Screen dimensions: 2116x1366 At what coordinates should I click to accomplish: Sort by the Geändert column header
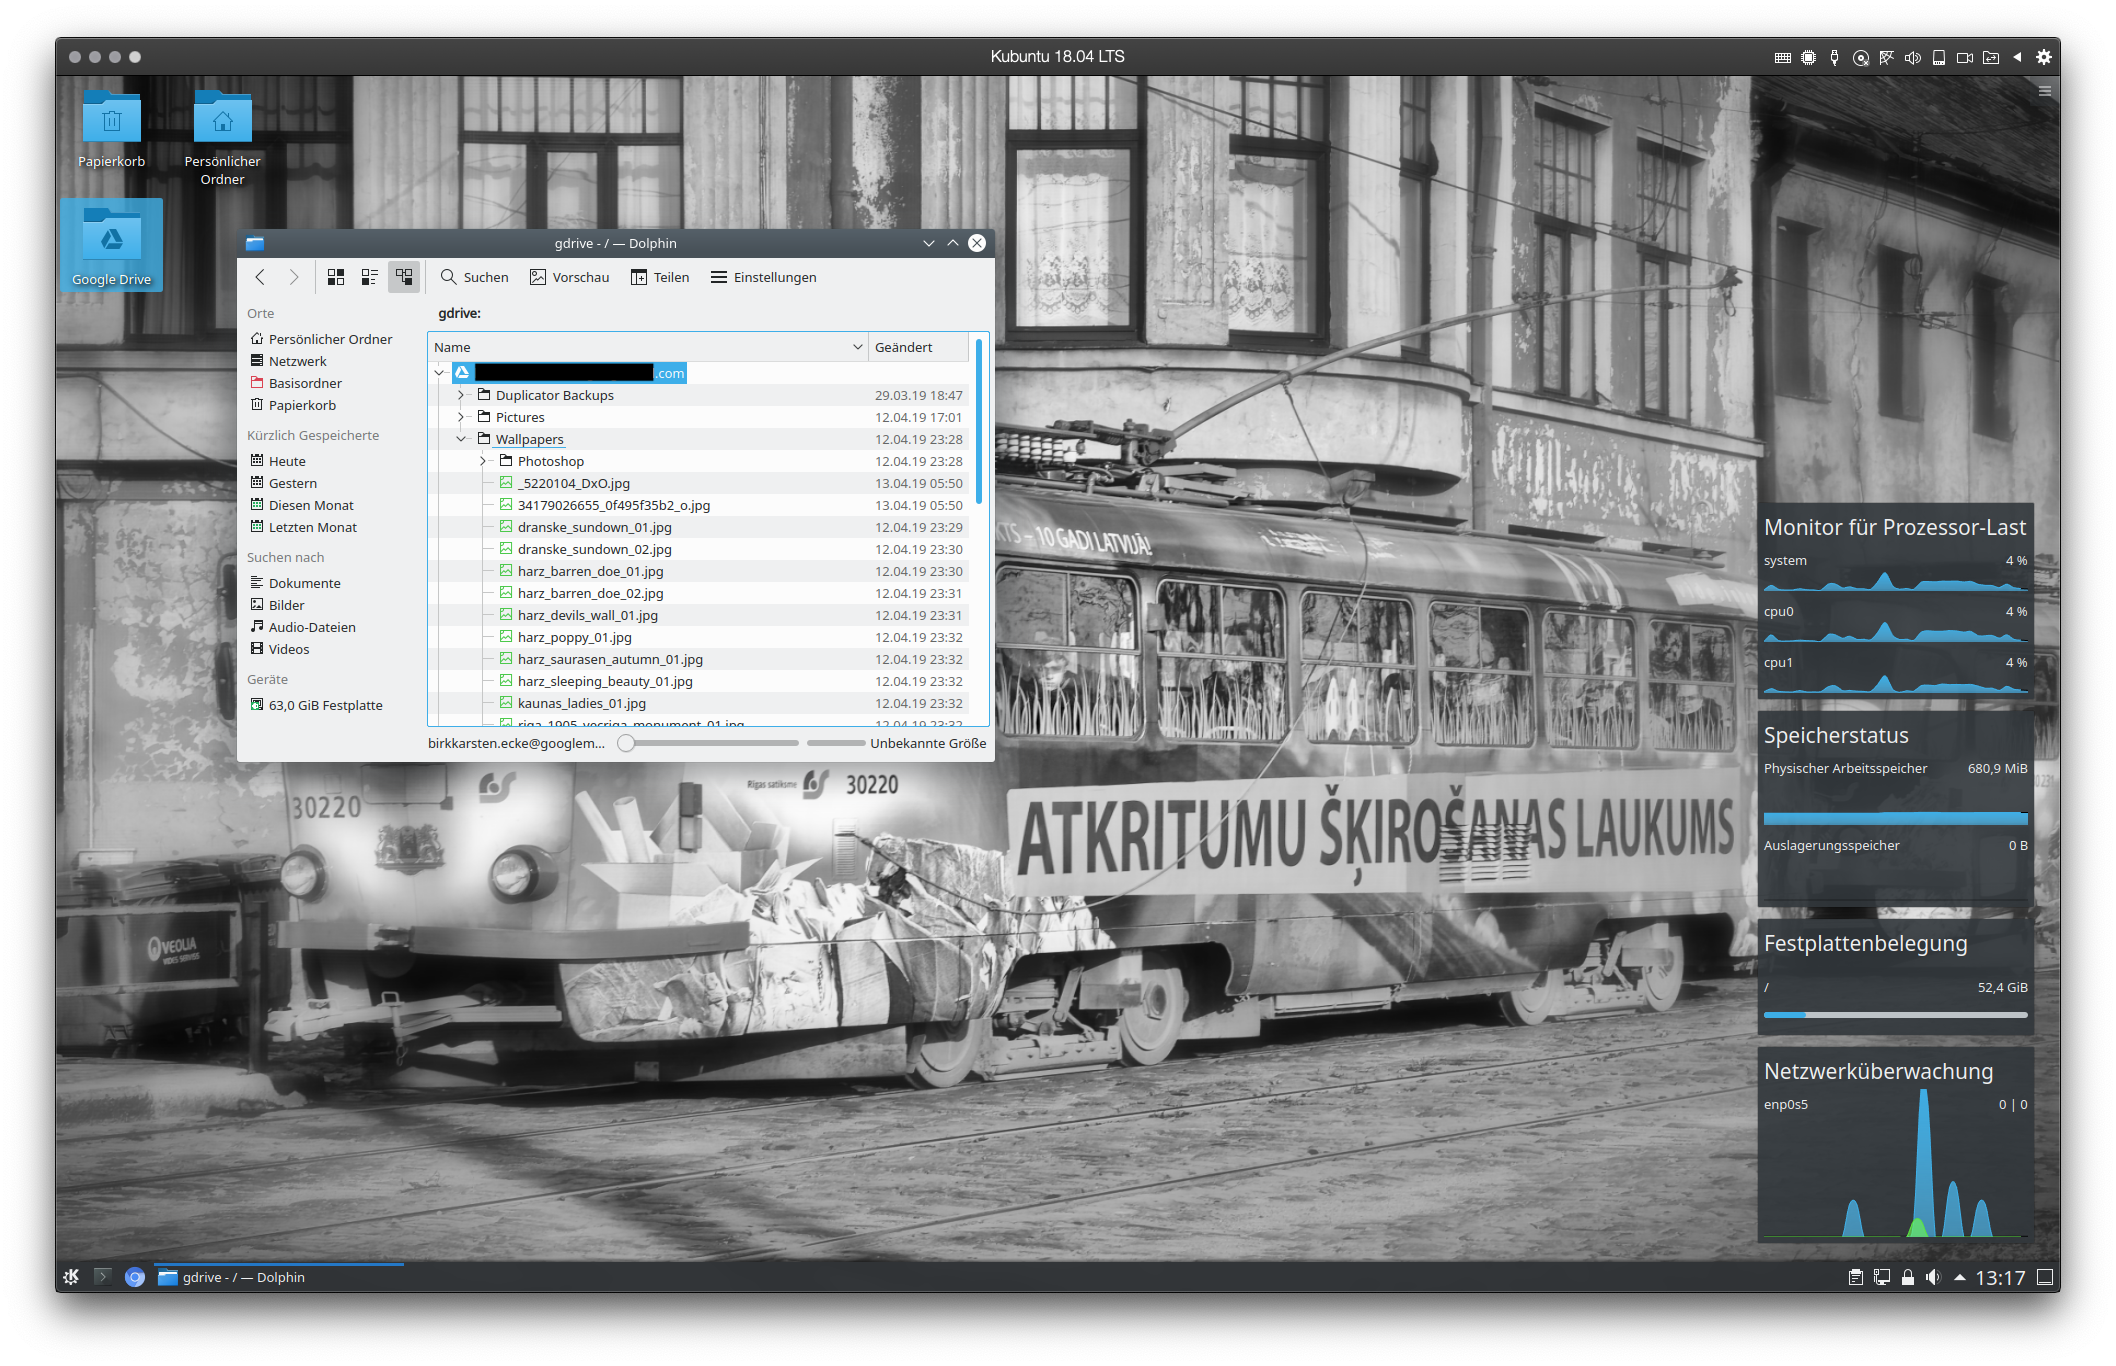pyautogui.click(x=918, y=347)
